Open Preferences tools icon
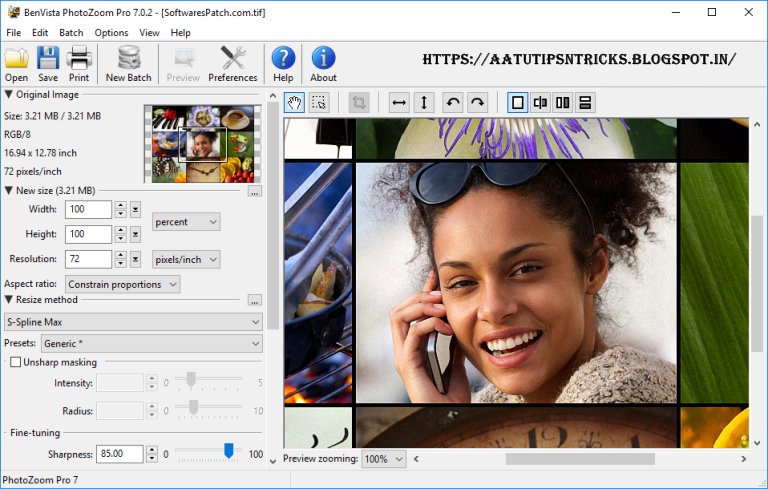768x489 pixels. click(x=233, y=64)
